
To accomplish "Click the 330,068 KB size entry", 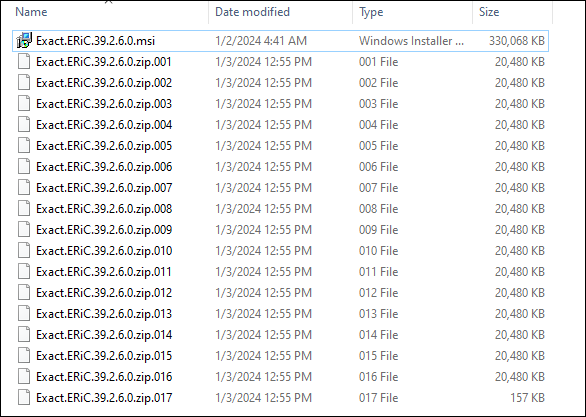I will click(517, 41).
